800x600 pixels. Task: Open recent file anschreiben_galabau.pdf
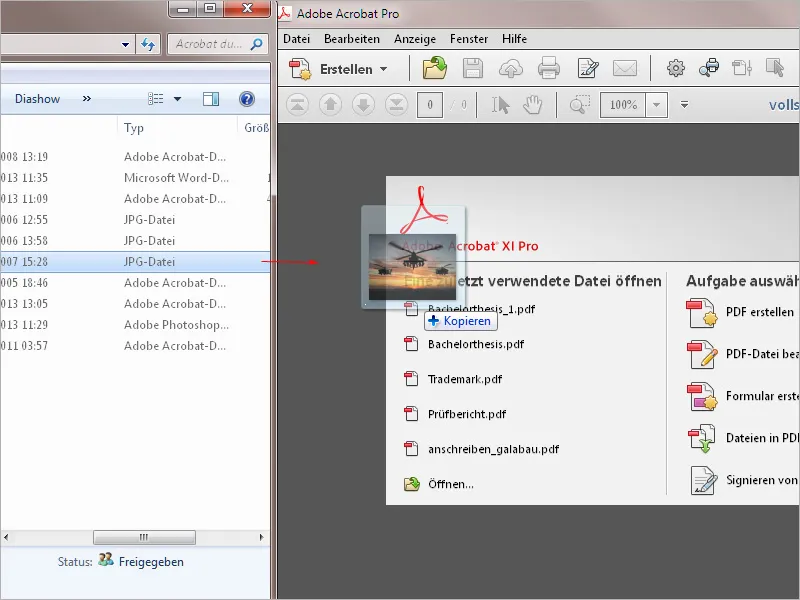click(493, 449)
